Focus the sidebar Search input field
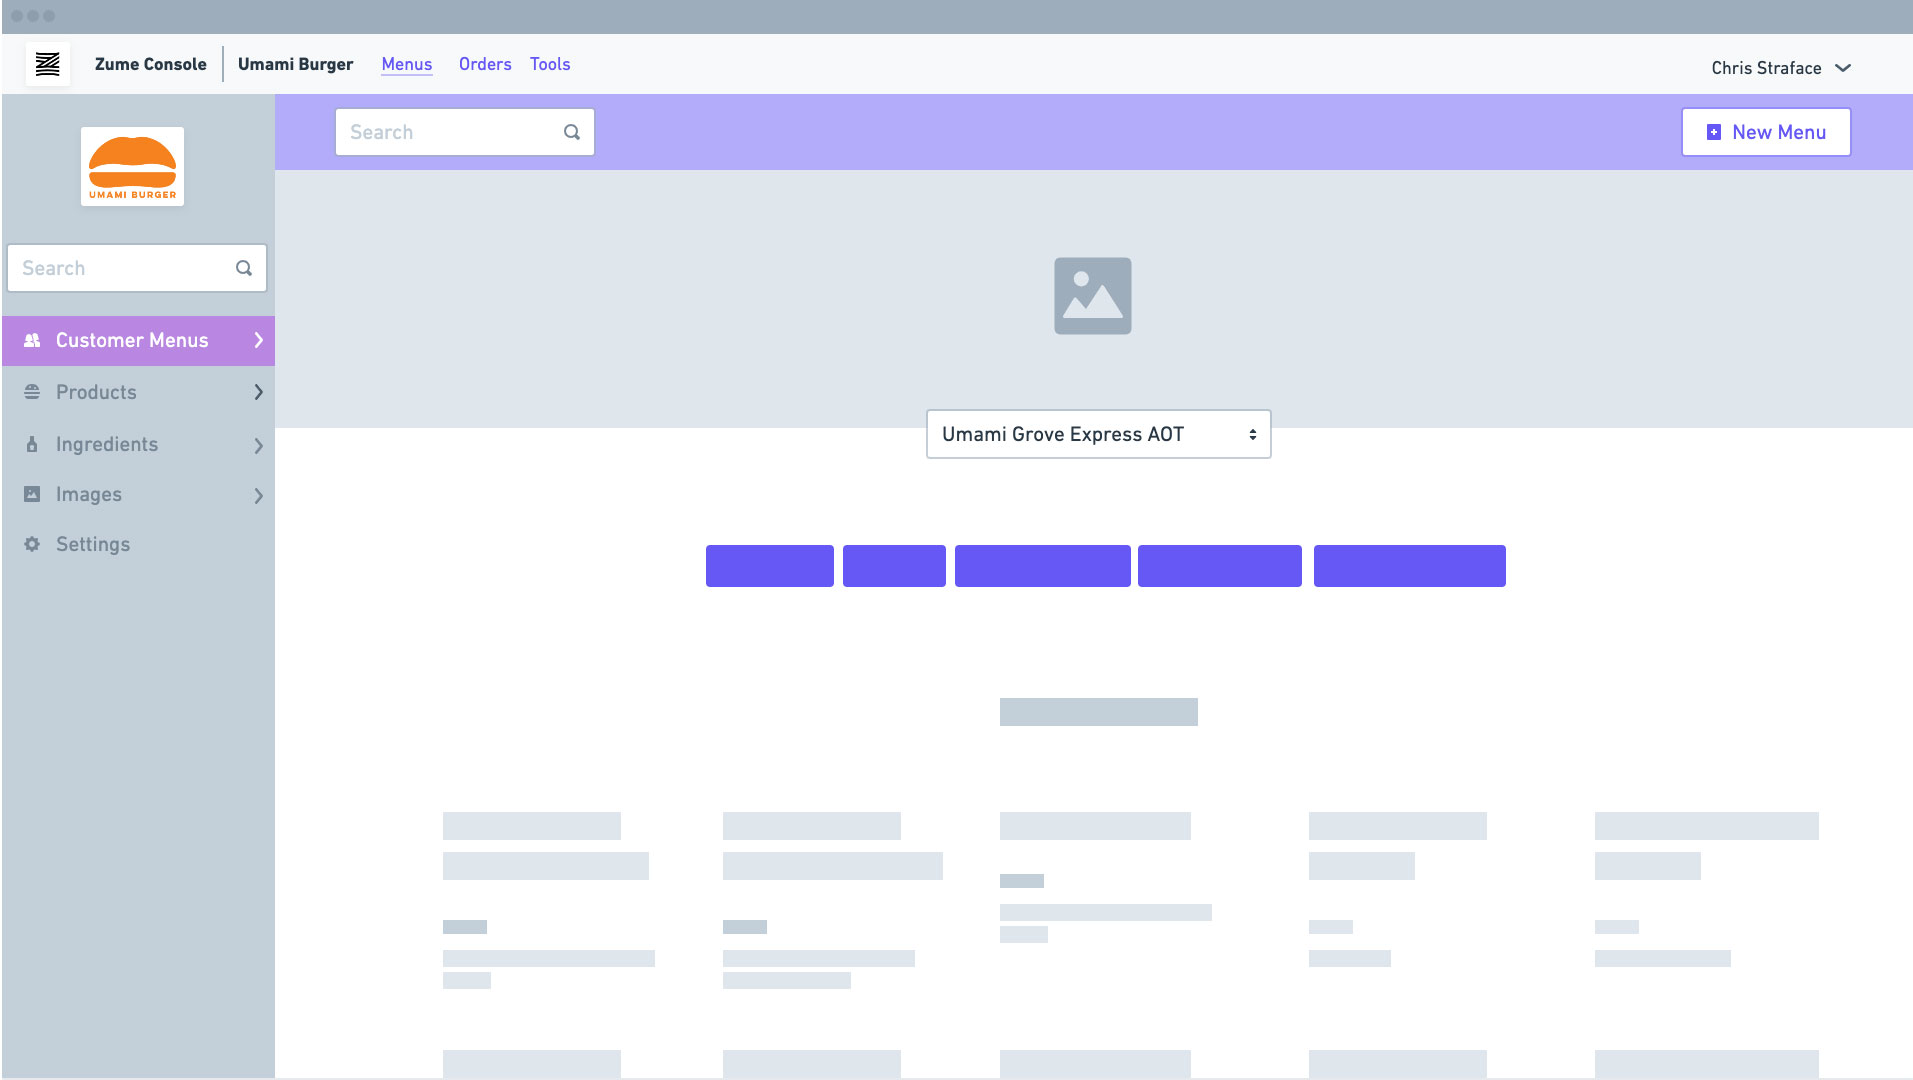 click(137, 268)
